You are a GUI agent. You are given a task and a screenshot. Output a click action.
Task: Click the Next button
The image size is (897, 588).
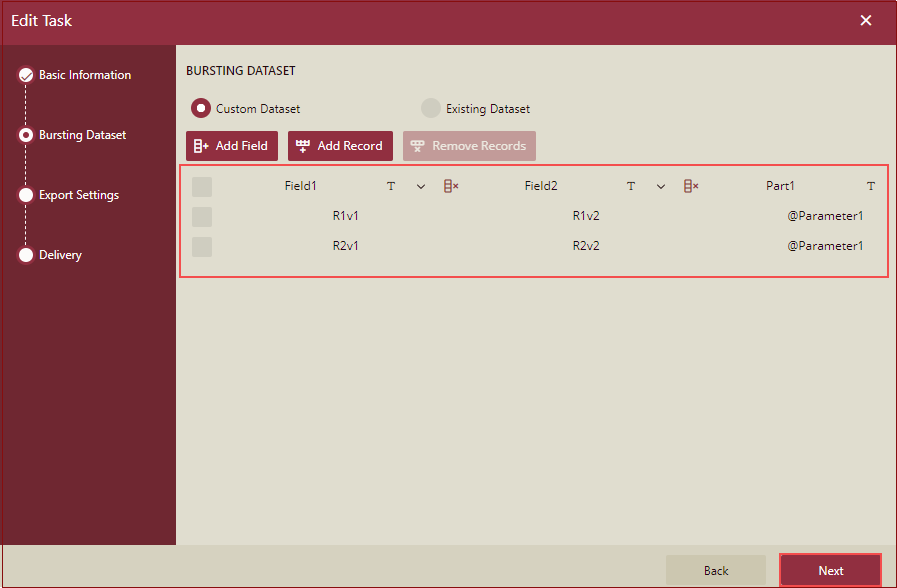click(x=830, y=570)
